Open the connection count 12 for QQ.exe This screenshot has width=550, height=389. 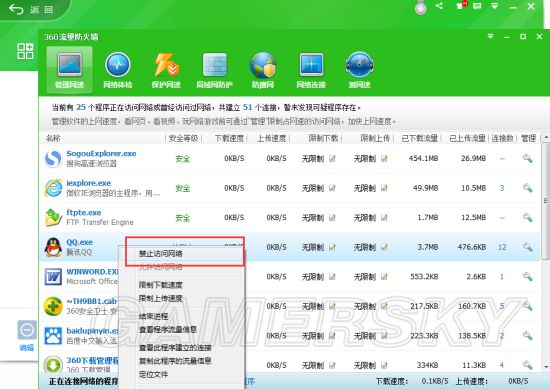coord(502,247)
